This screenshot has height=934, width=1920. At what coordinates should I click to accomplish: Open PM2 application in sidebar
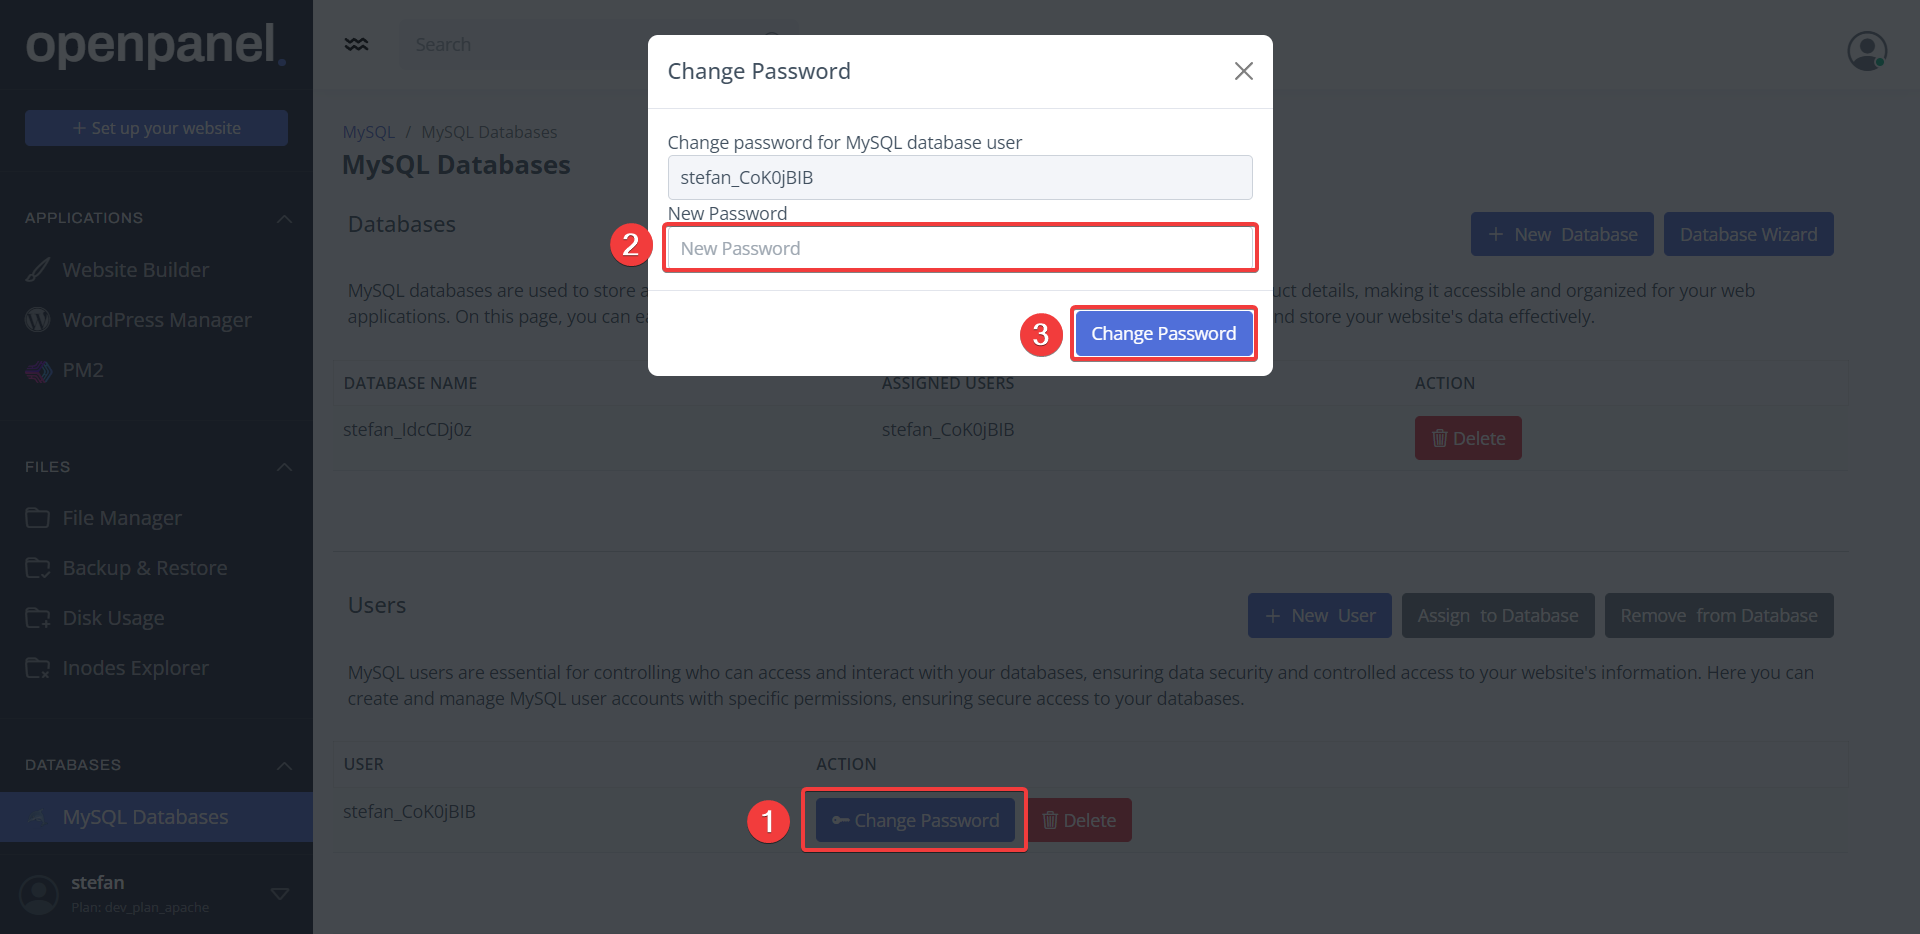82,370
